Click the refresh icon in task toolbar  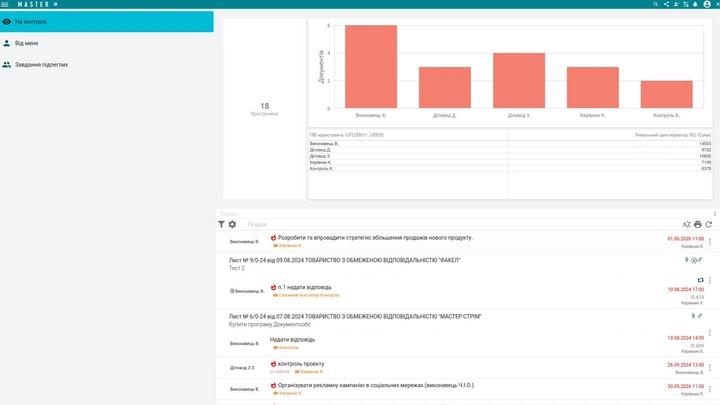pyautogui.click(x=709, y=225)
